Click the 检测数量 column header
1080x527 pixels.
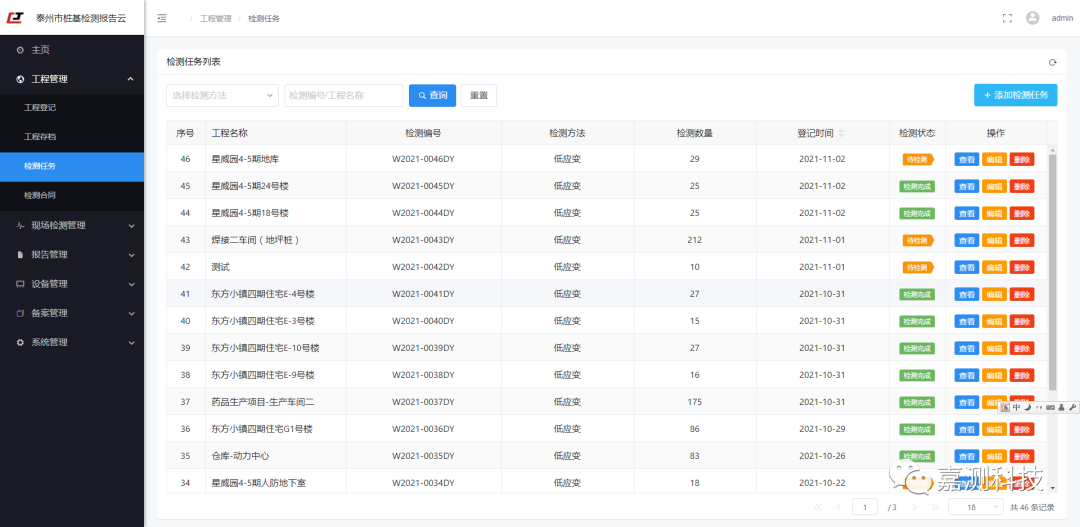click(x=694, y=133)
